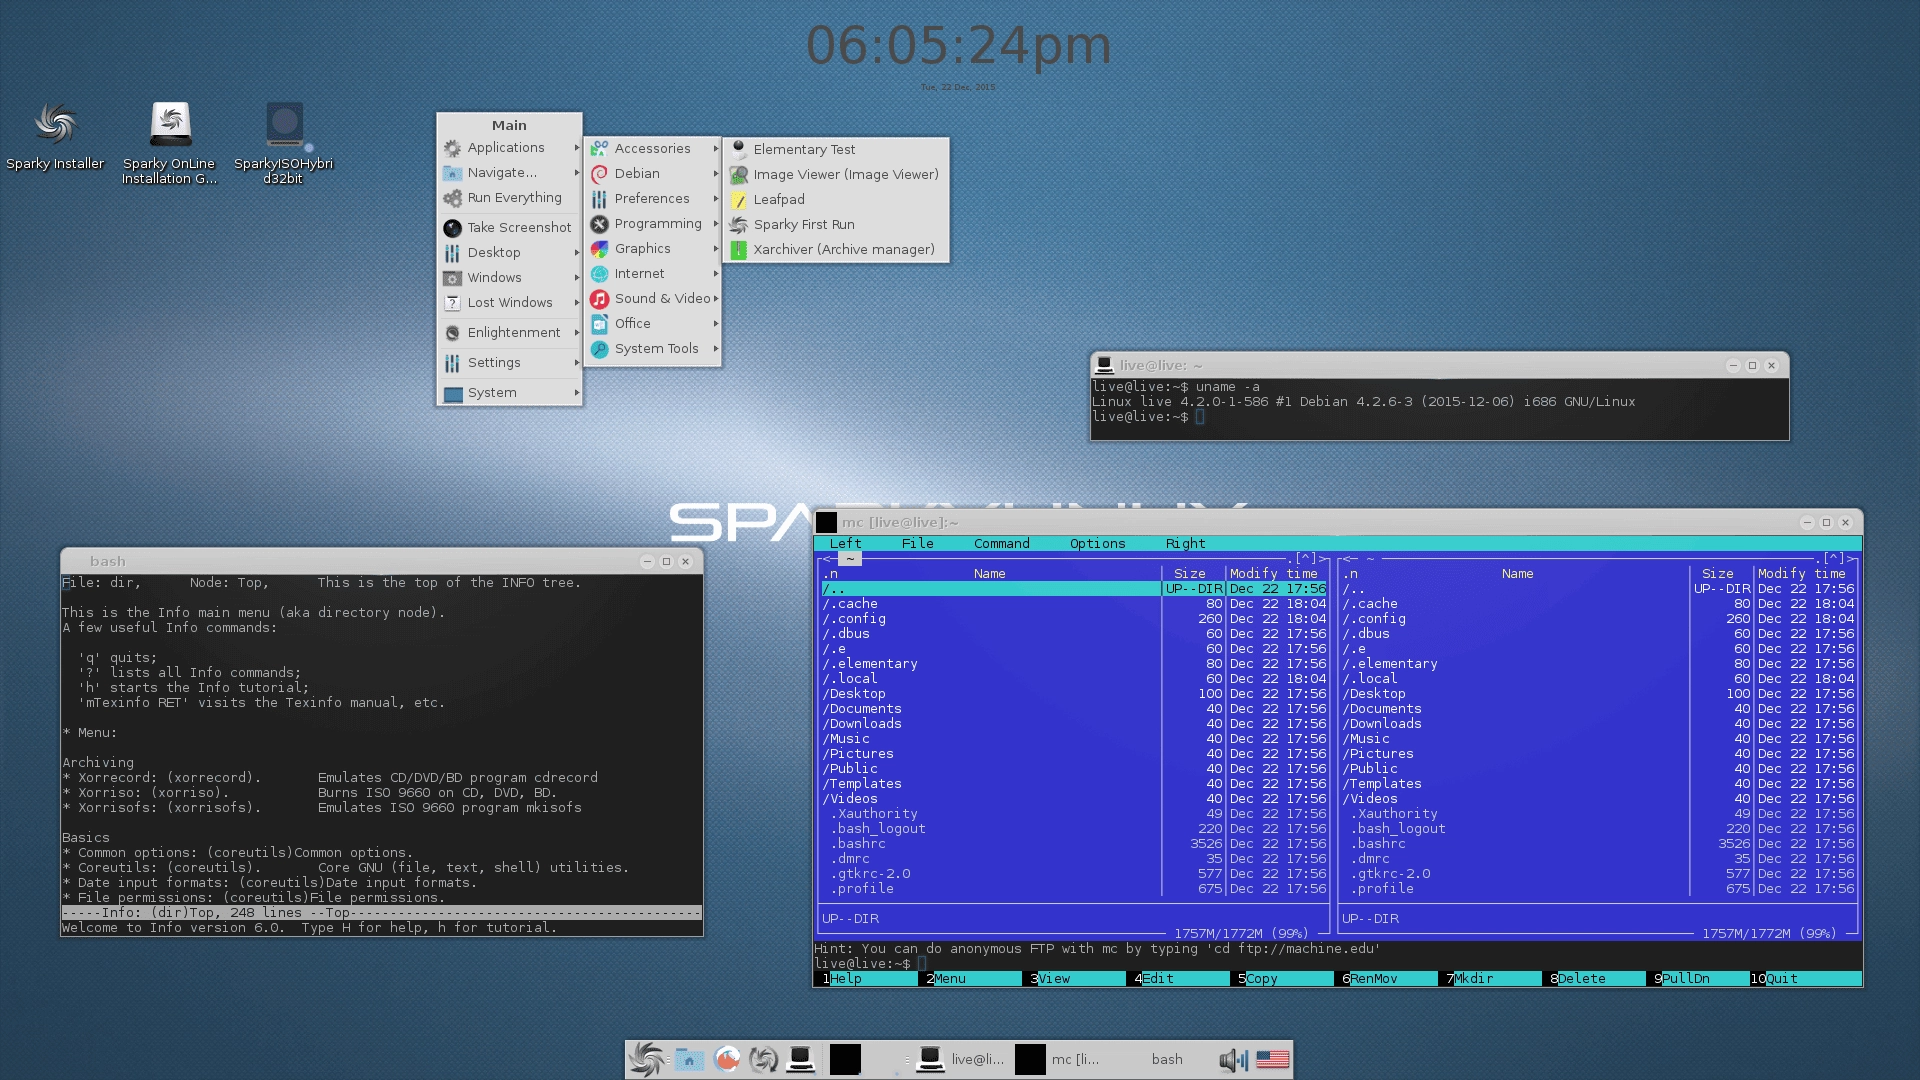
Task: Click the Sound & Video music note icon
Action: (x=599, y=299)
